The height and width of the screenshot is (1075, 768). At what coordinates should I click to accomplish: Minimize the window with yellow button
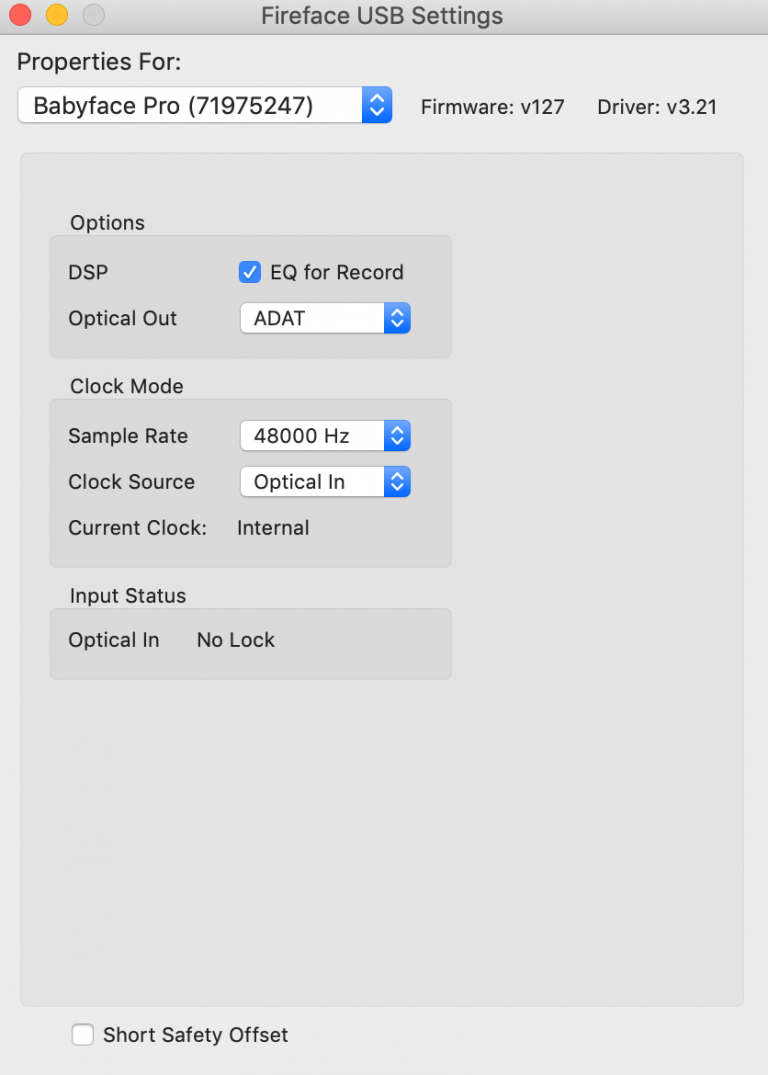[x=57, y=14]
